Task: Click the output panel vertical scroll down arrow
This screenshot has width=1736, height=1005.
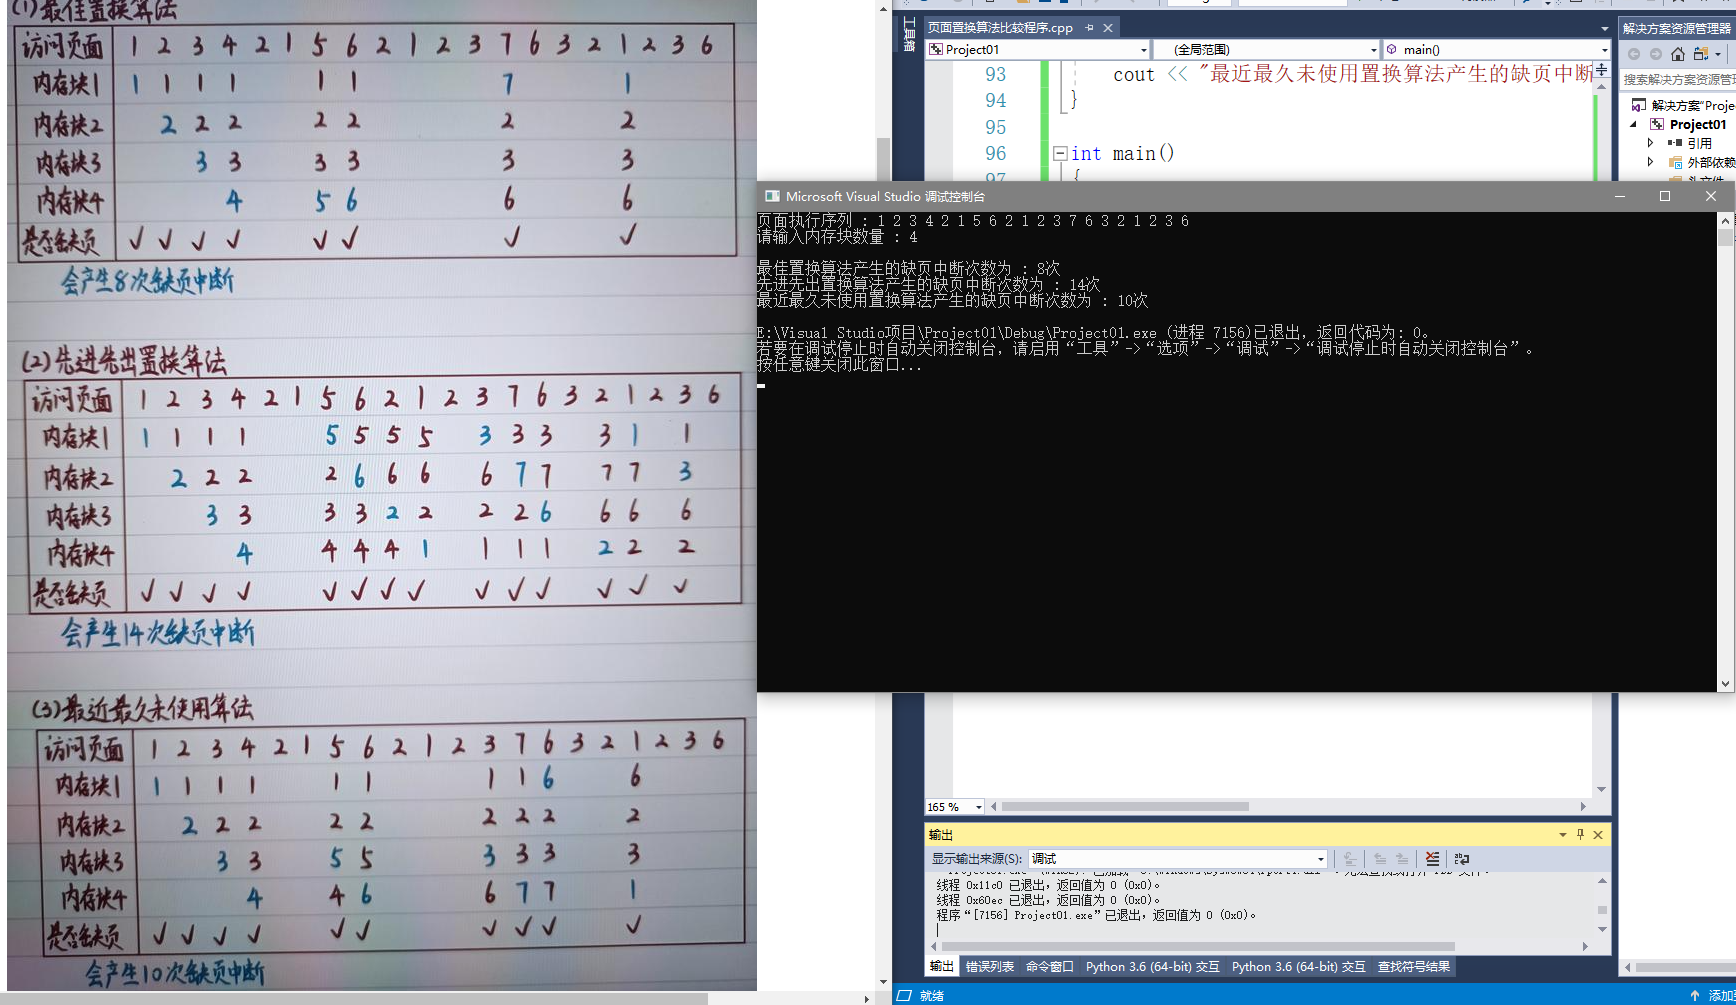Action: pyautogui.click(x=1602, y=930)
